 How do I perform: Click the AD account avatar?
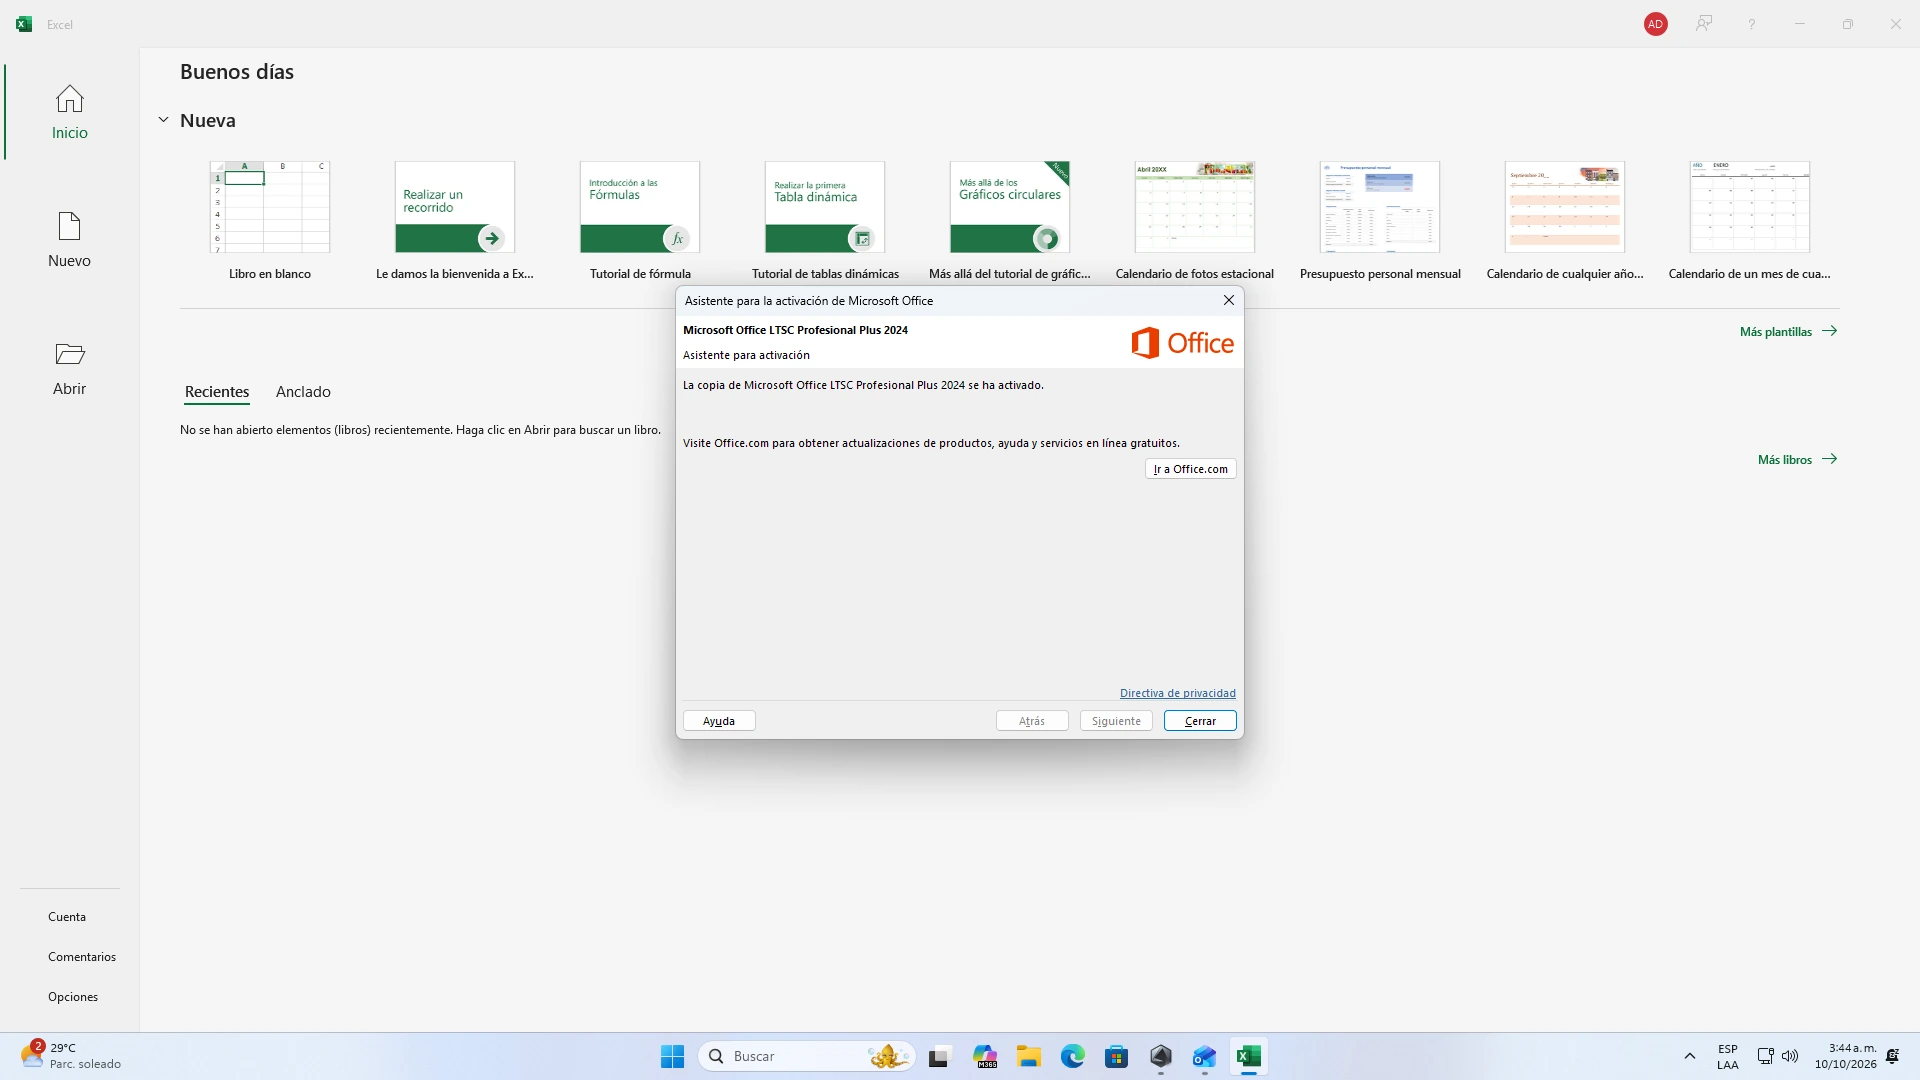pyautogui.click(x=1655, y=24)
